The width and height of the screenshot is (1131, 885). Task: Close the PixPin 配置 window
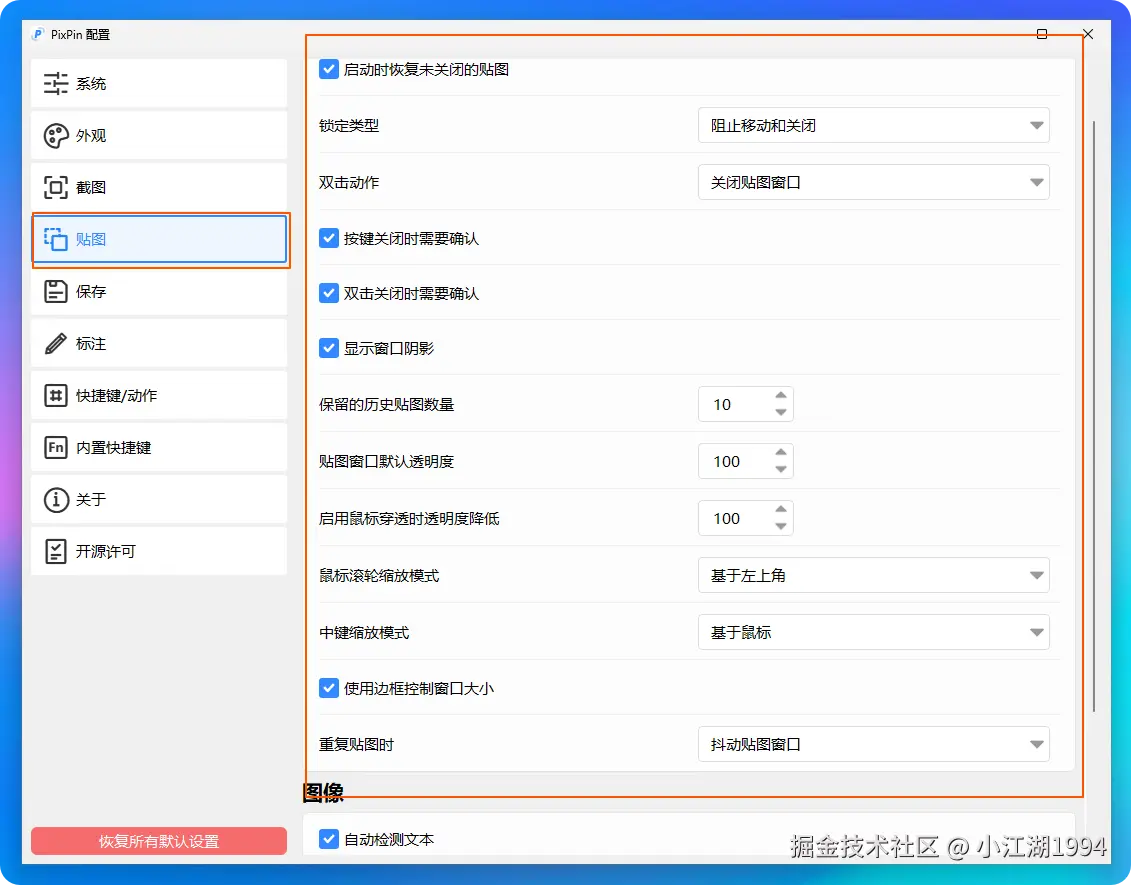pyautogui.click(x=1088, y=34)
